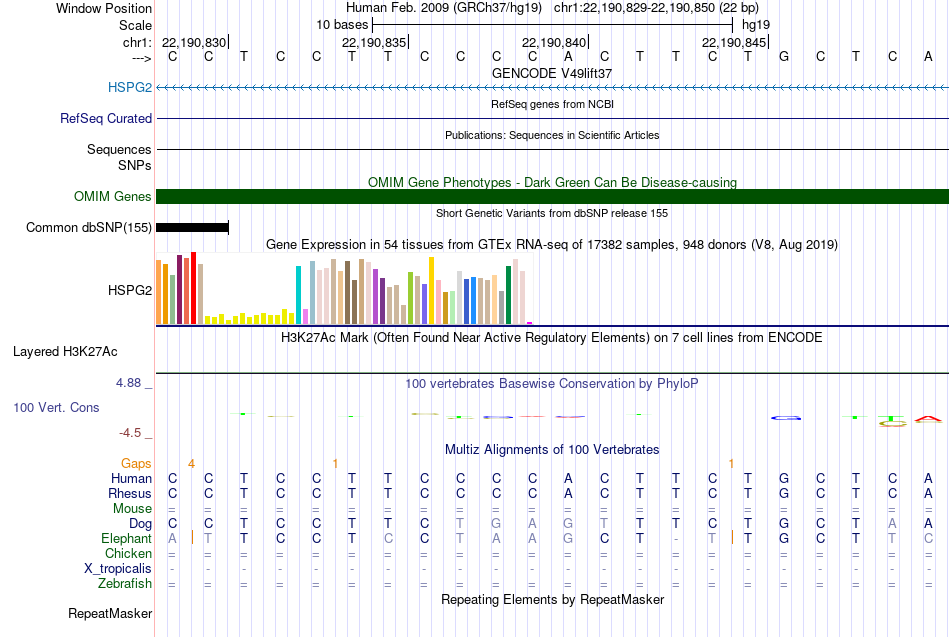Click the black Common dbSNP variant bar
This screenshot has width=950, height=637.
point(193,227)
